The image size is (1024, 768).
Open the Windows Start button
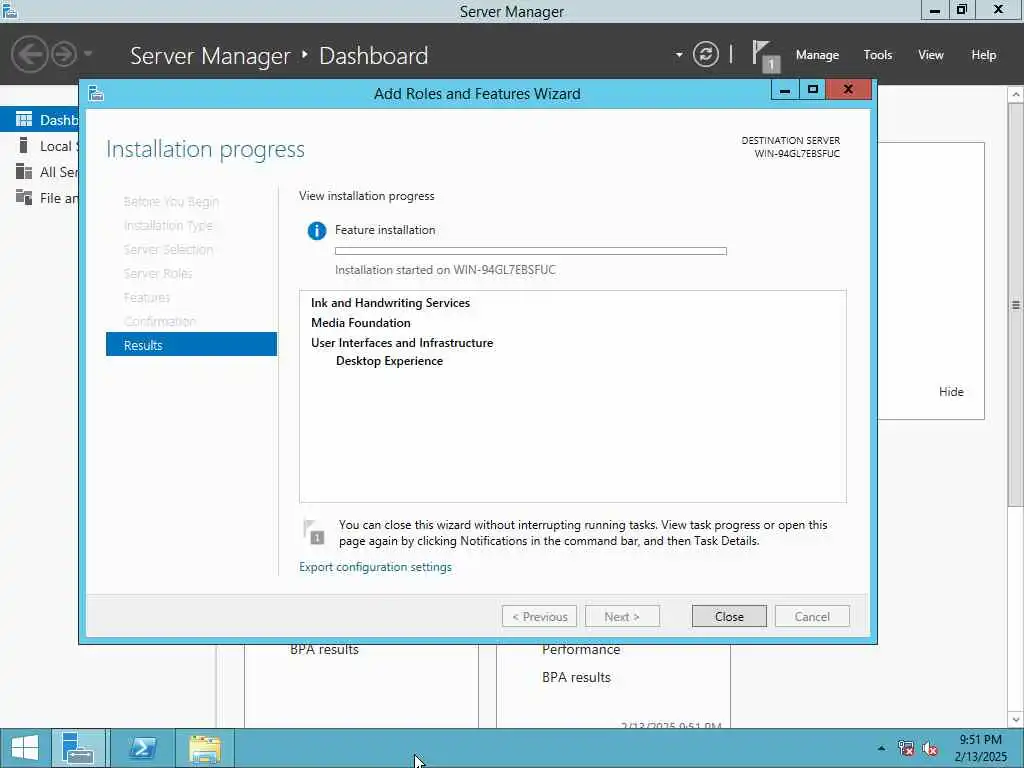[x=25, y=748]
